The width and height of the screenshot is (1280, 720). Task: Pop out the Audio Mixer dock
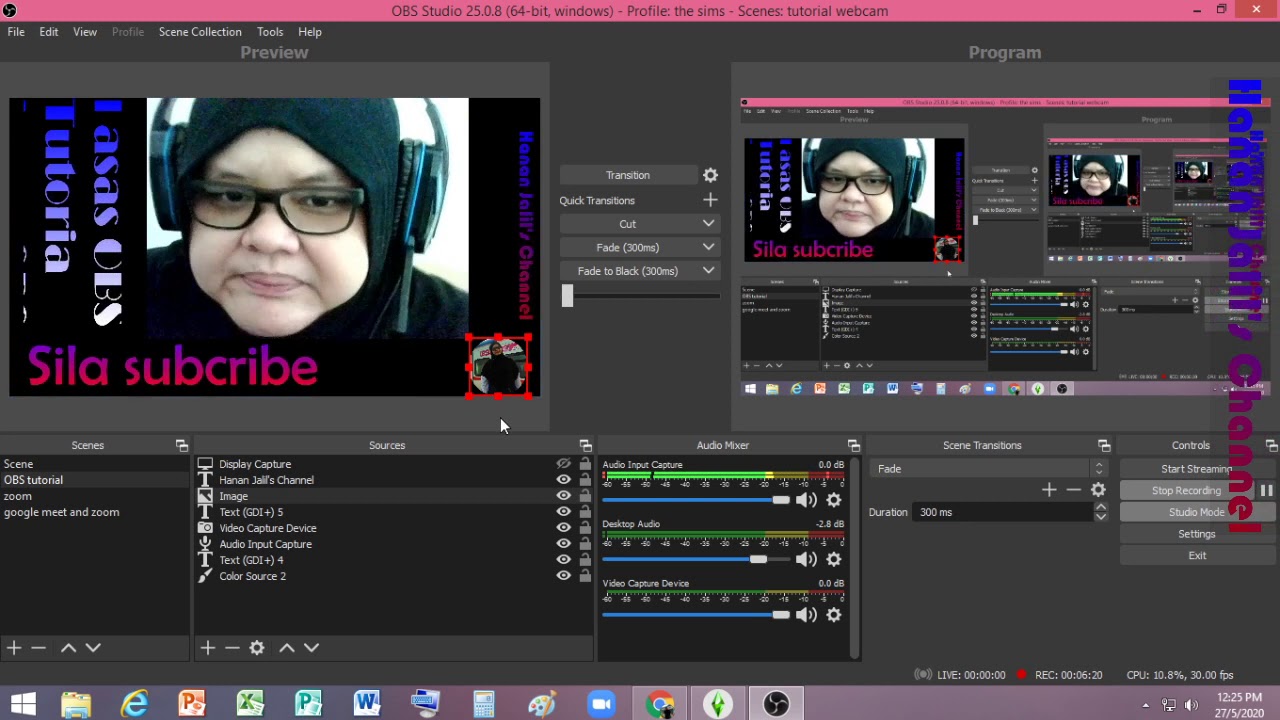pos(853,445)
